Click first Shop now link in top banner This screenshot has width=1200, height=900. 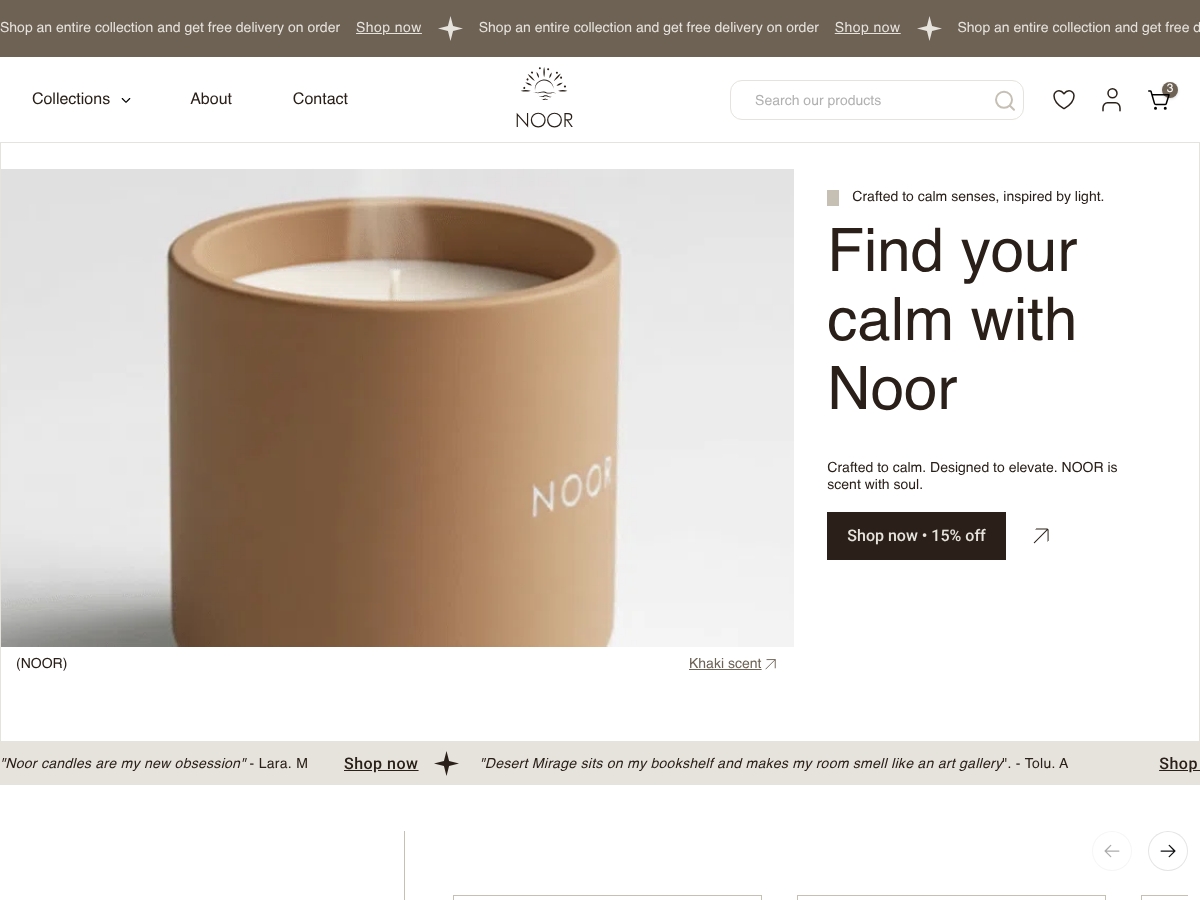pos(389,28)
